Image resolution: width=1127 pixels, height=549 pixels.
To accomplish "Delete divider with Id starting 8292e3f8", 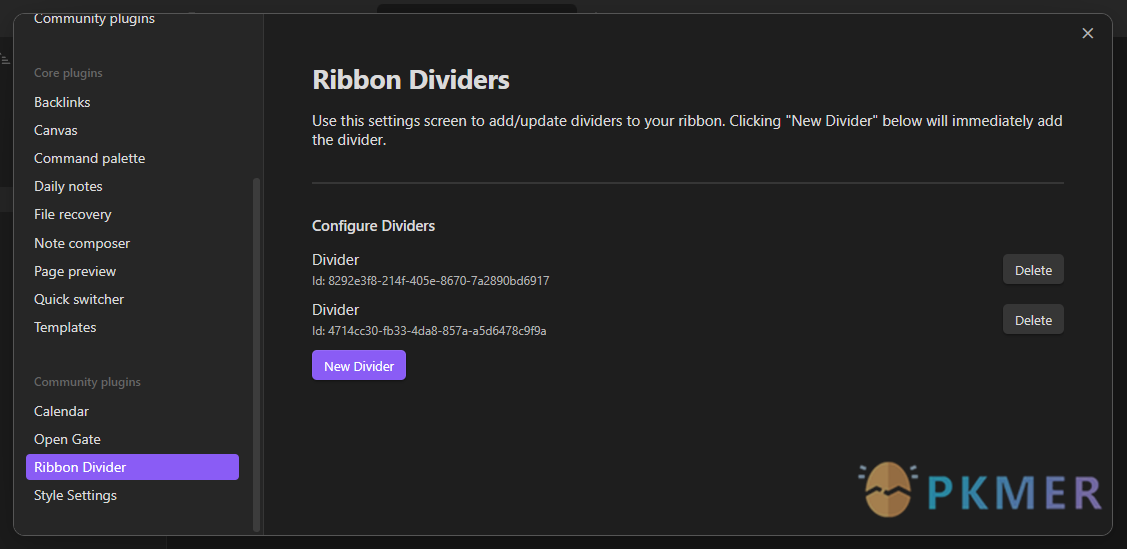I will click(1033, 269).
